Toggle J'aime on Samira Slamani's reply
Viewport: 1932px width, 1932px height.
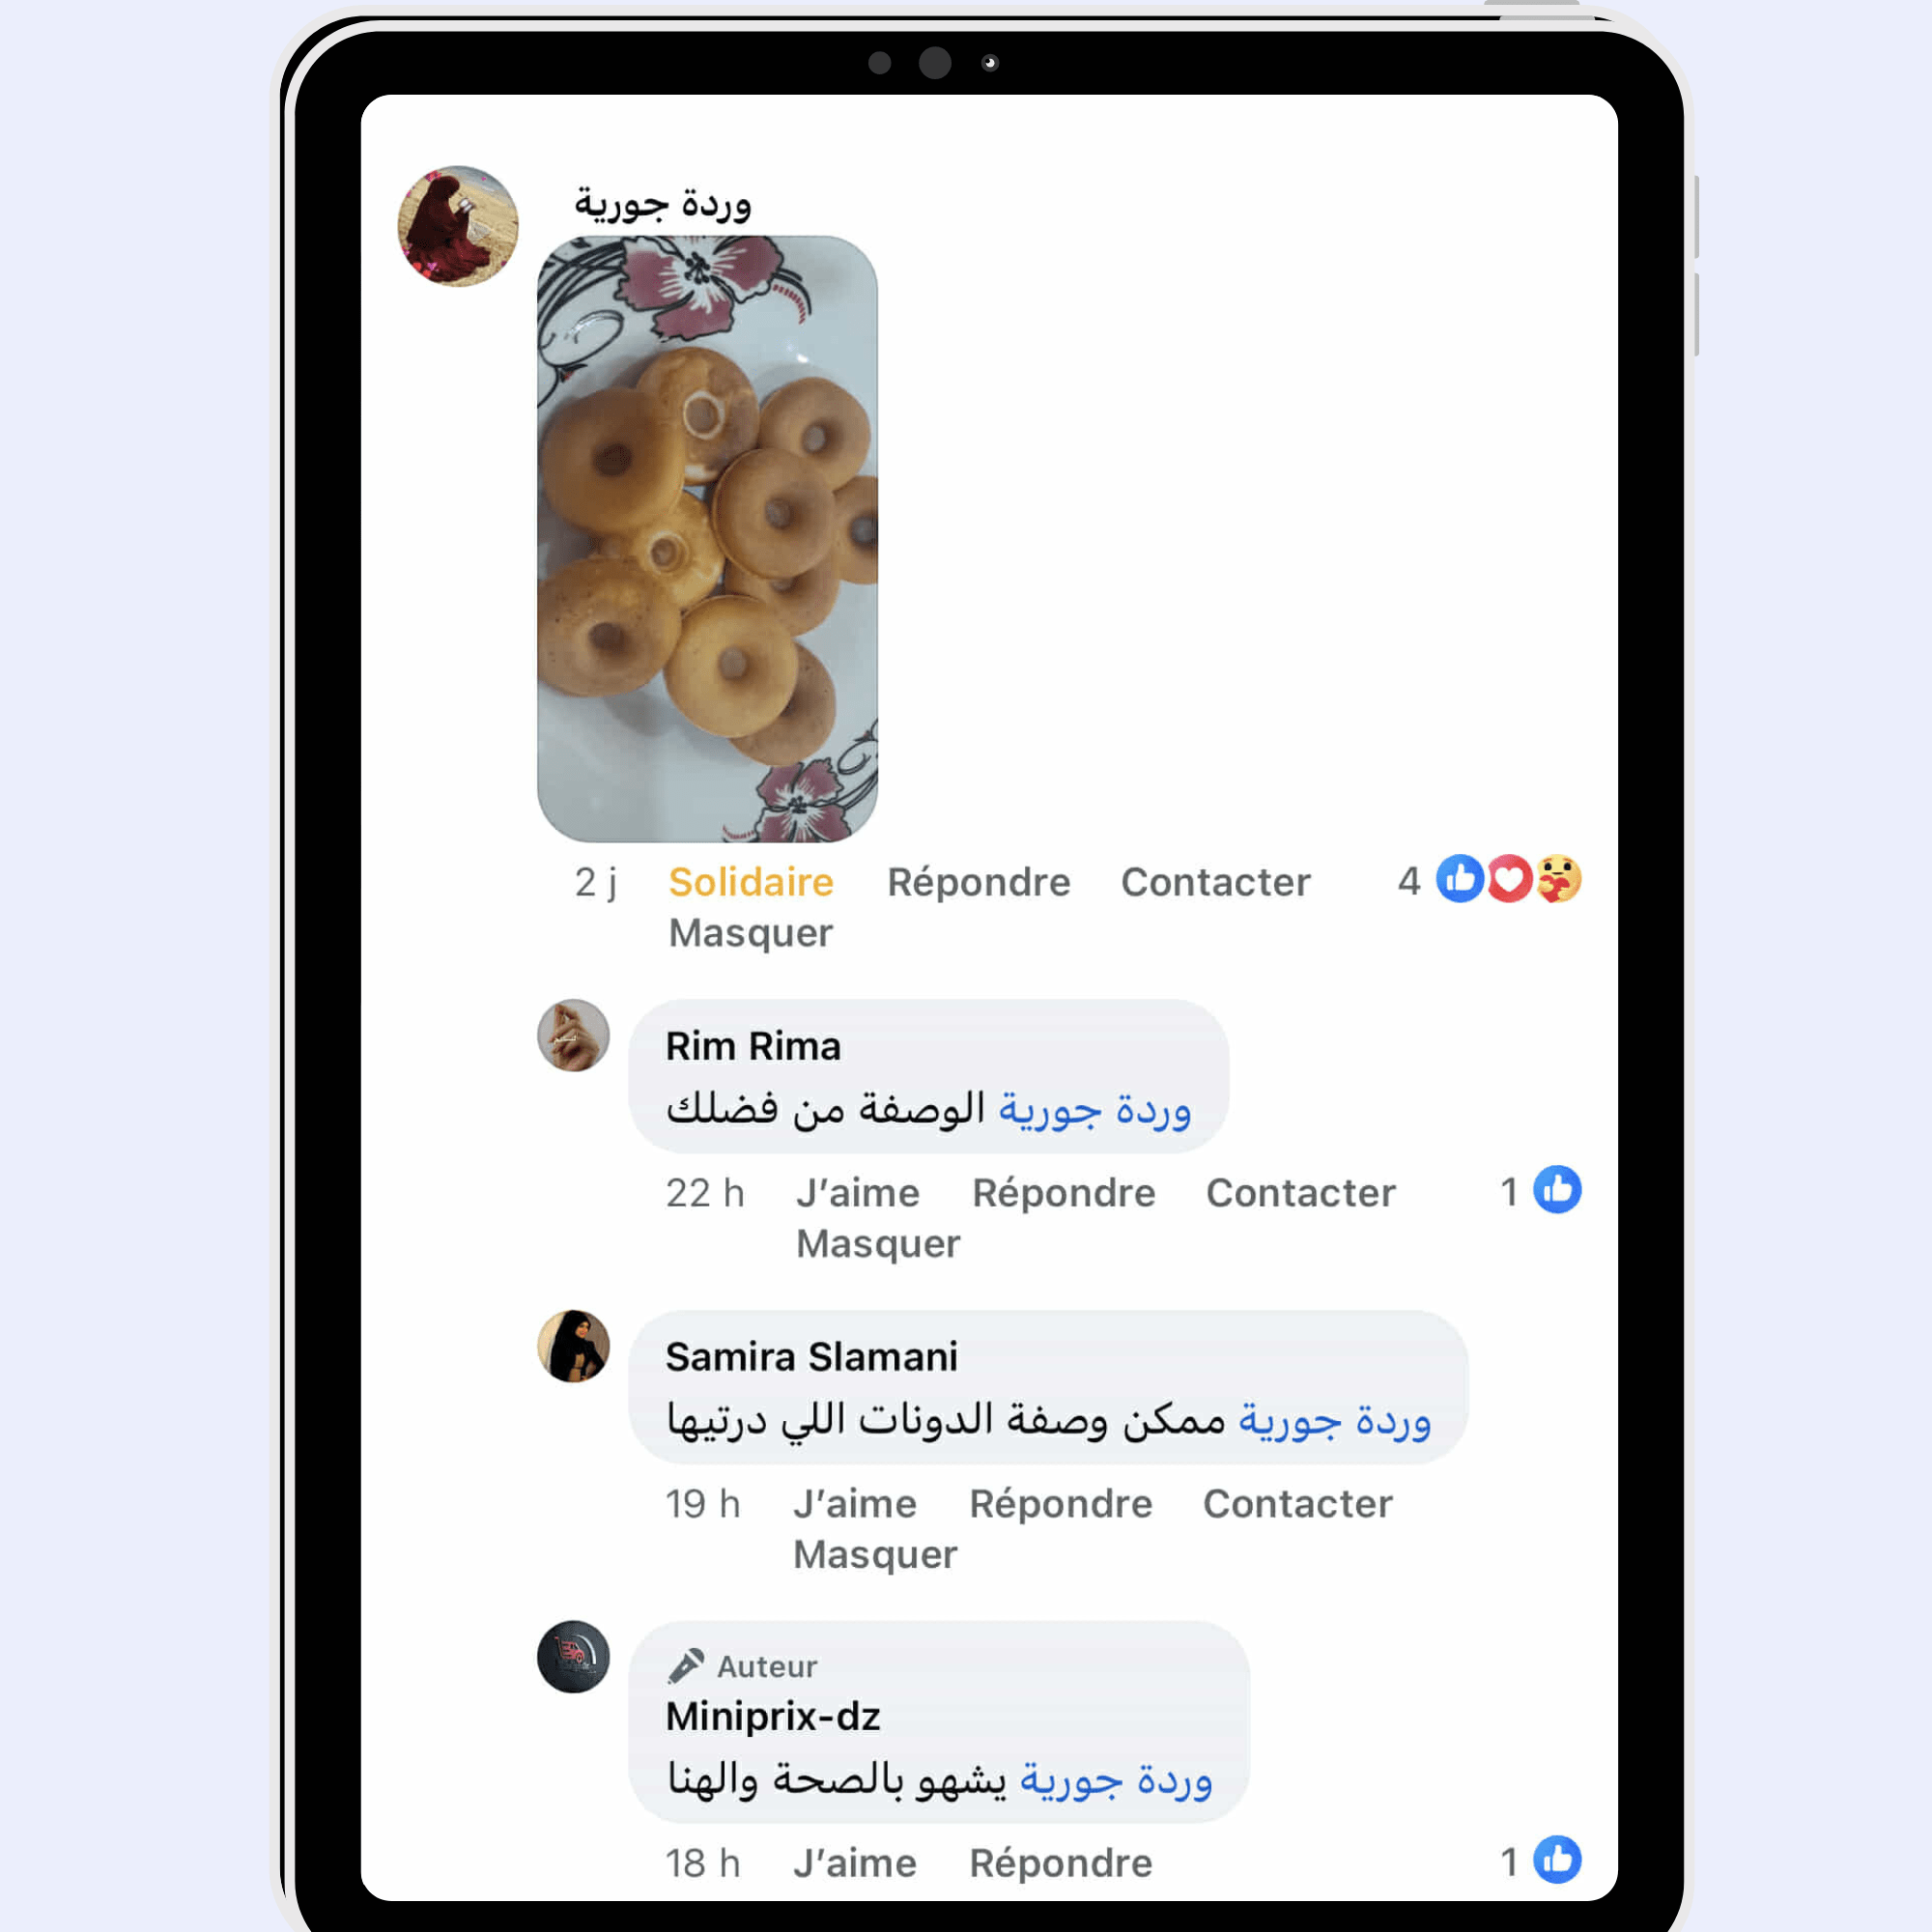pyautogui.click(x=854, y=1504)
